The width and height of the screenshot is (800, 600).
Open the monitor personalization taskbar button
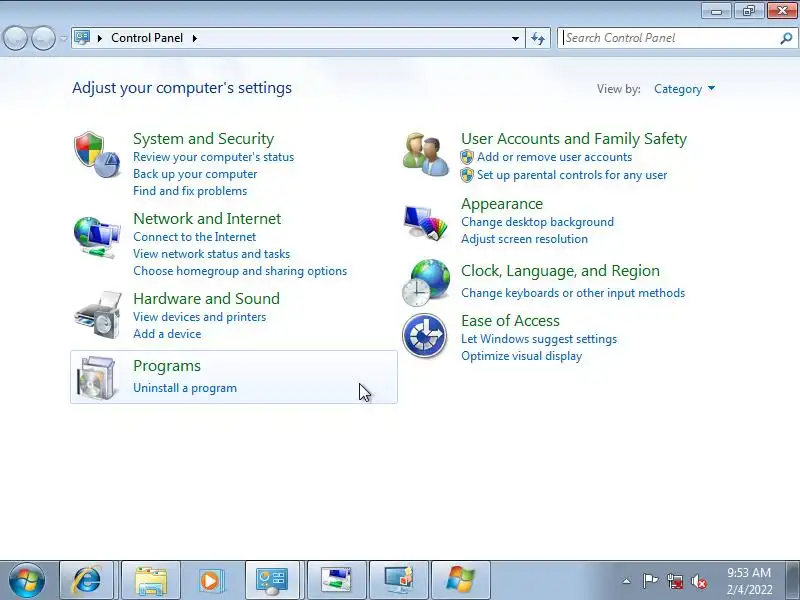399,580
